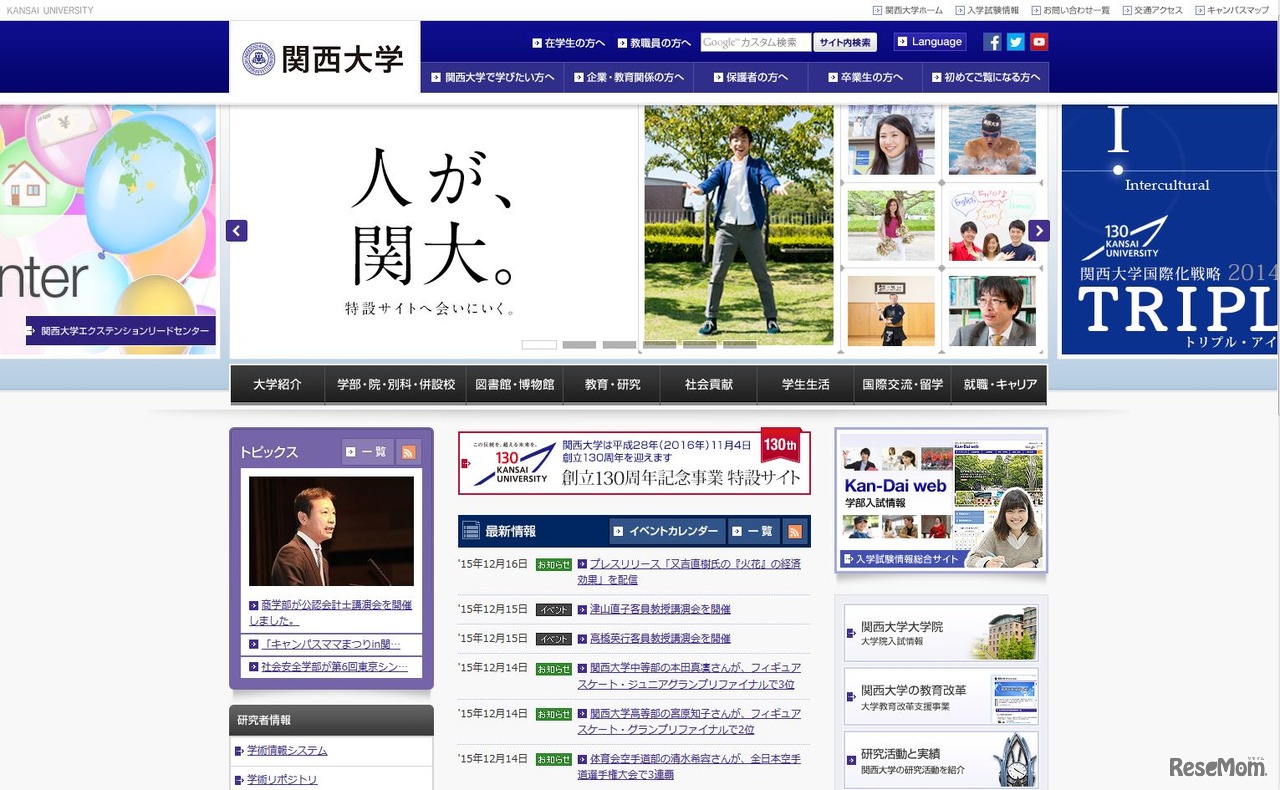Open the 学術情報システム link
The width and height of the screenshot is (1280, 790).
pyautogui.click(x=287, y=751)
